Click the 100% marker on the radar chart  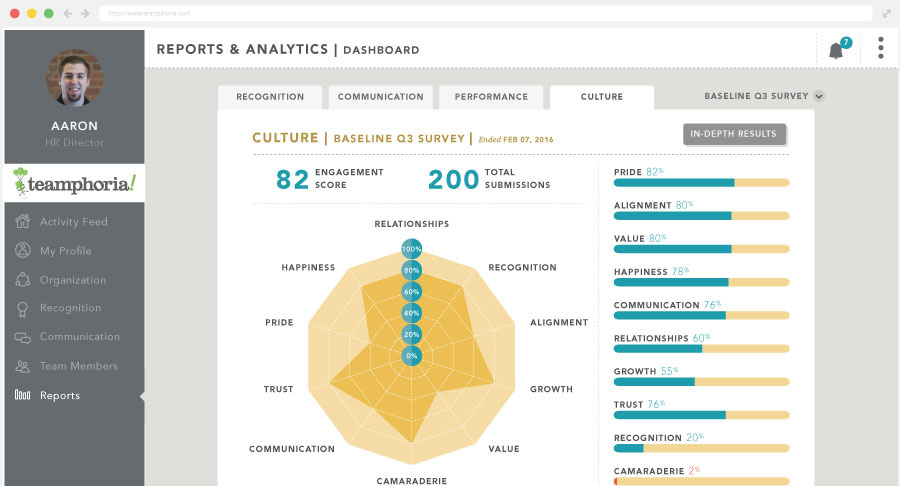coord(412,248)
